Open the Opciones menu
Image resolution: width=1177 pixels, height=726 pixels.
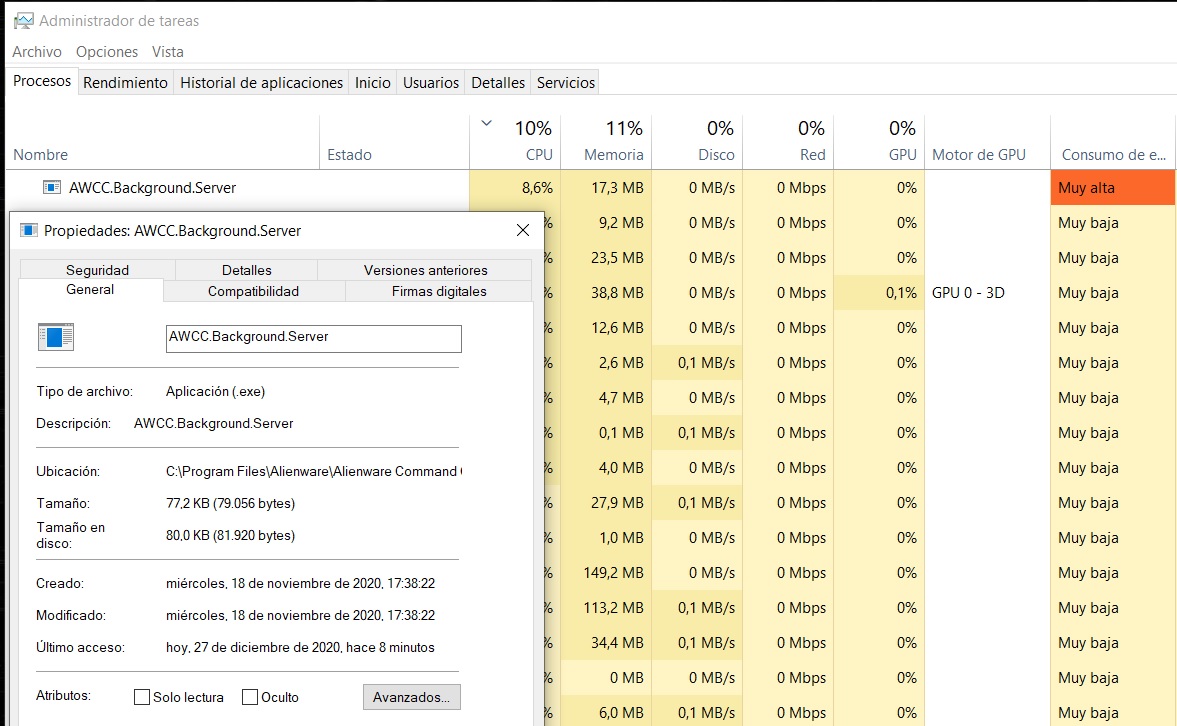[x=107, y=52]
